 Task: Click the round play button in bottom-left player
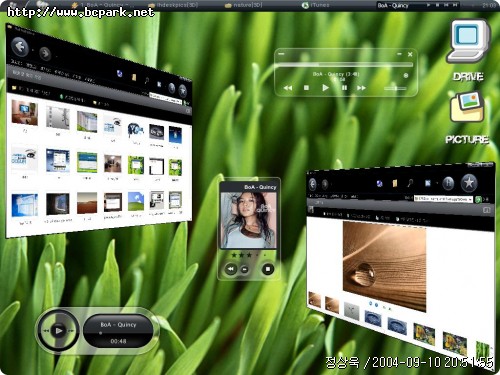pyautogui.click(x=59, y=331)
